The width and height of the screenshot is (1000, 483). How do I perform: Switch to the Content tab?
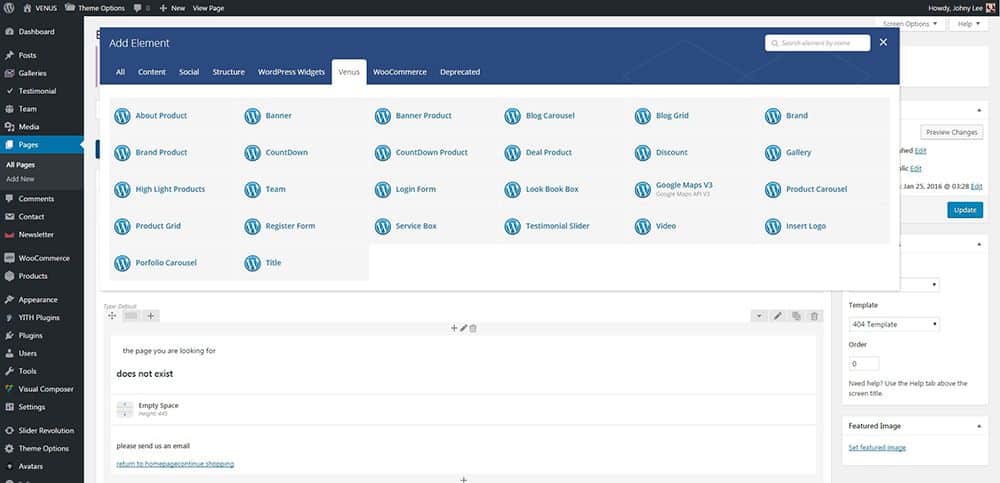click(x=152, y=72)
